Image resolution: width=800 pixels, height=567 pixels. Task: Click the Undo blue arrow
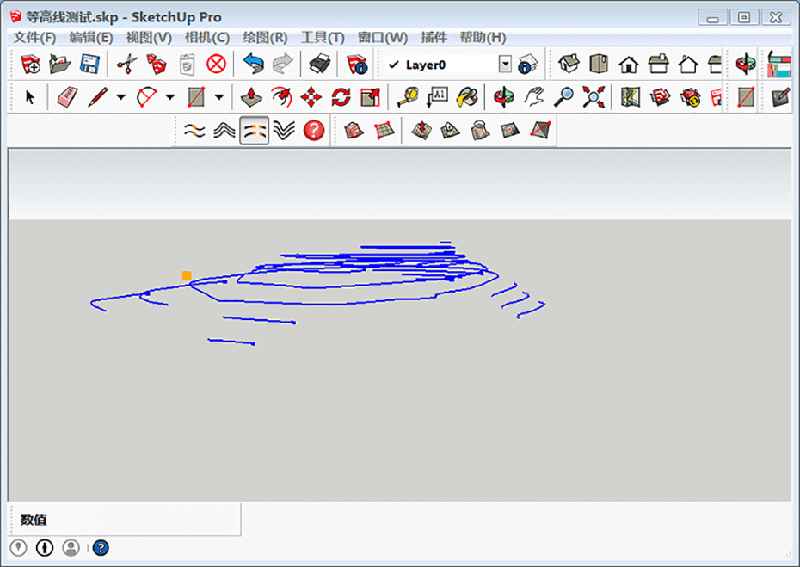pyautogui.click(x=253, y=64)
